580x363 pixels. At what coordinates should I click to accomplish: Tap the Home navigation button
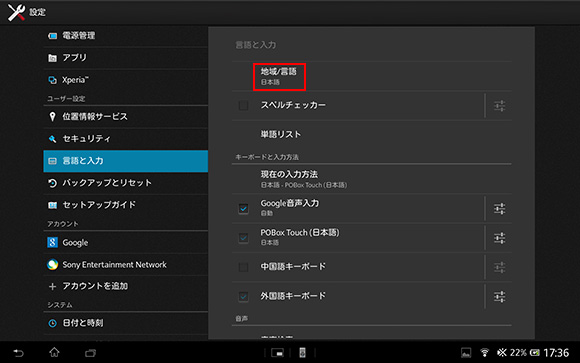[54, 352]
